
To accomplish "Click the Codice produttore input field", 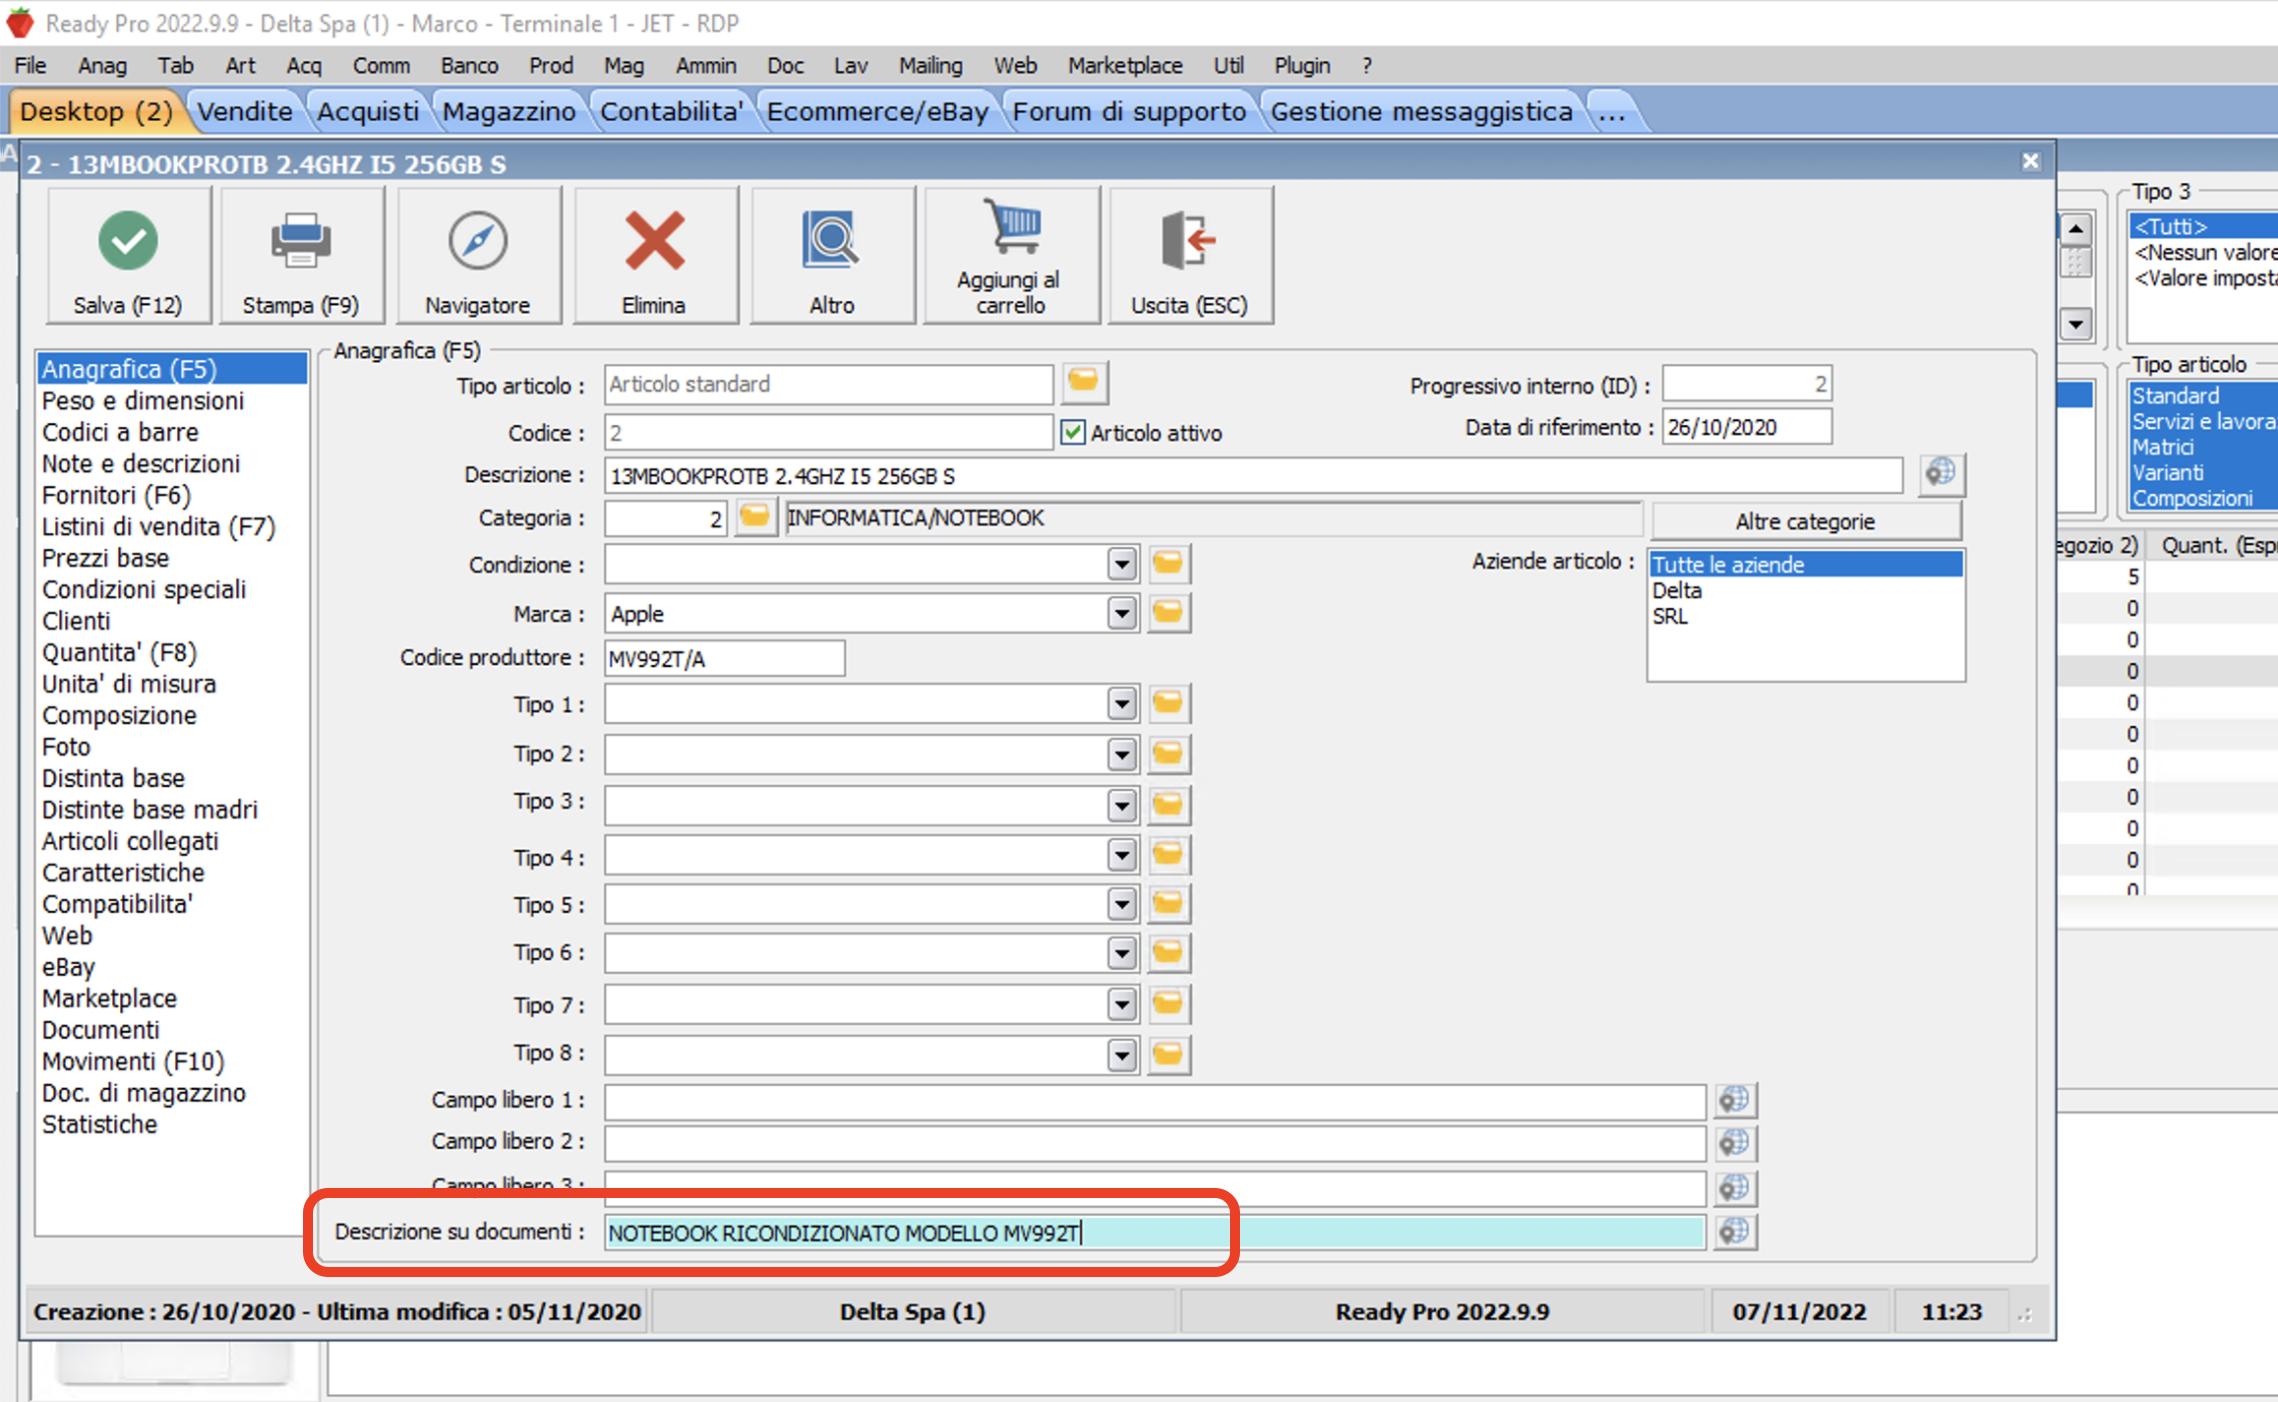I will [x=724, y=659].
